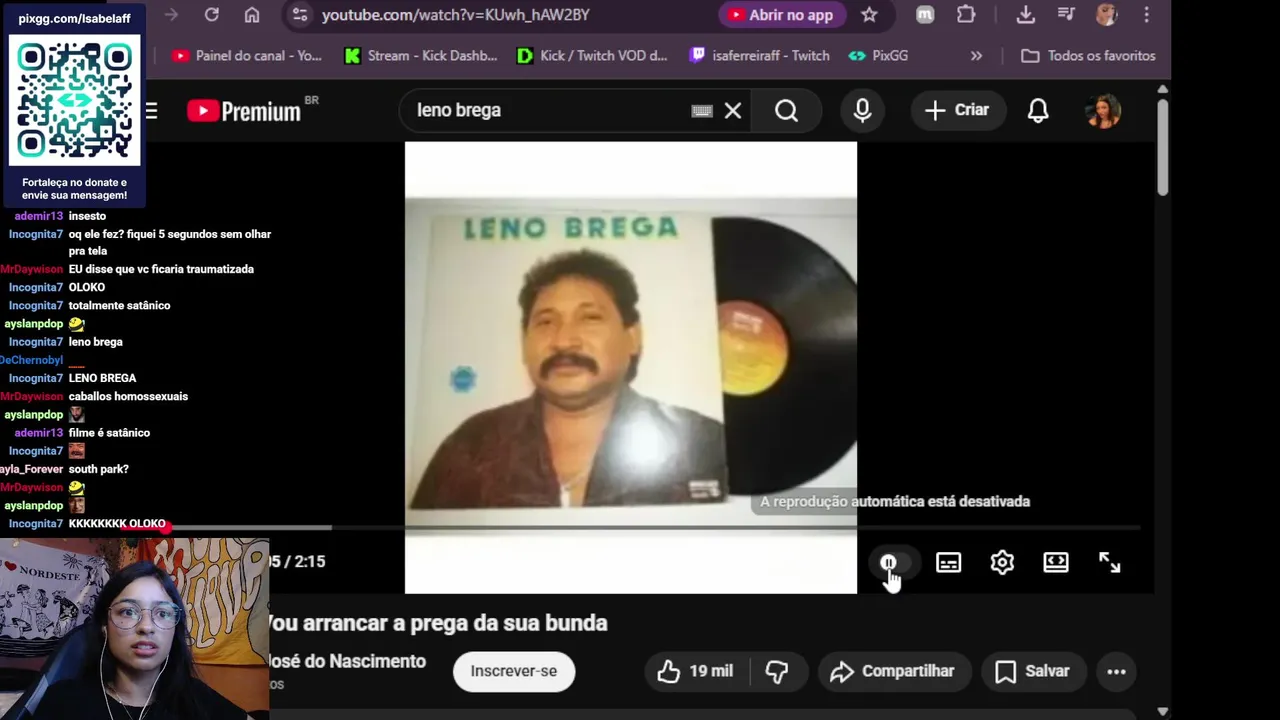Switch to theater mode icon
This screenshot has width=1280, height=720.
pyautogui.click(x=1056, y=563)
